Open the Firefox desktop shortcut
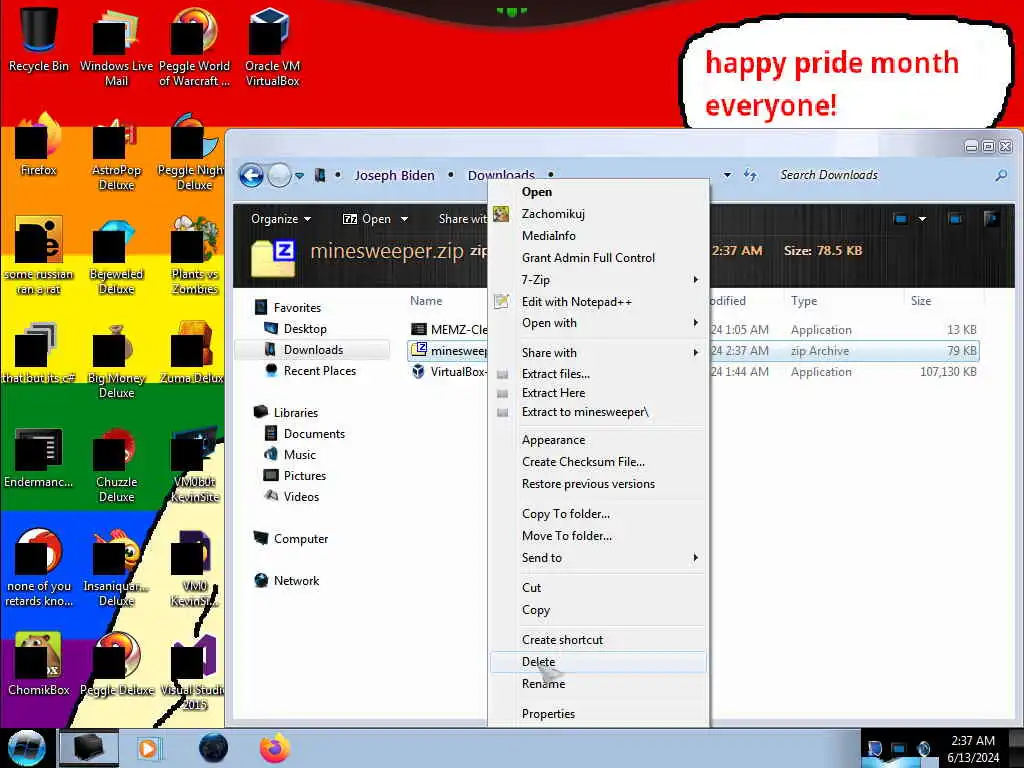 tap(39, 145)
